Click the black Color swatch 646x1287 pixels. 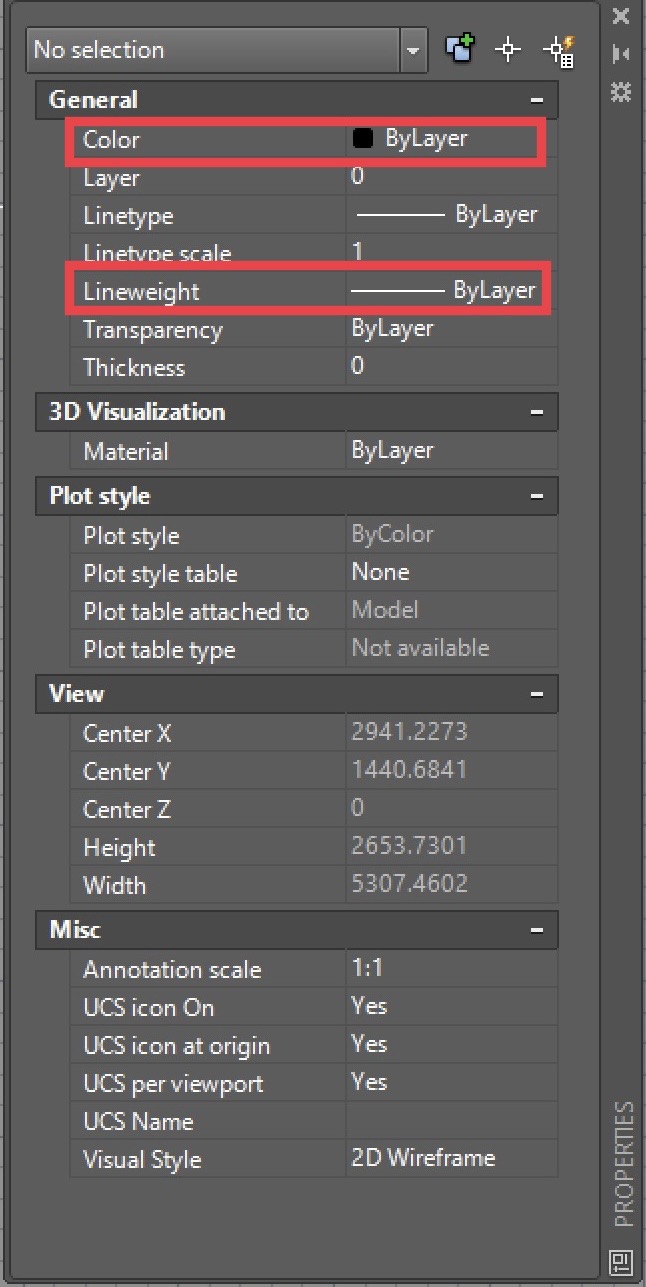coord(363,138)
